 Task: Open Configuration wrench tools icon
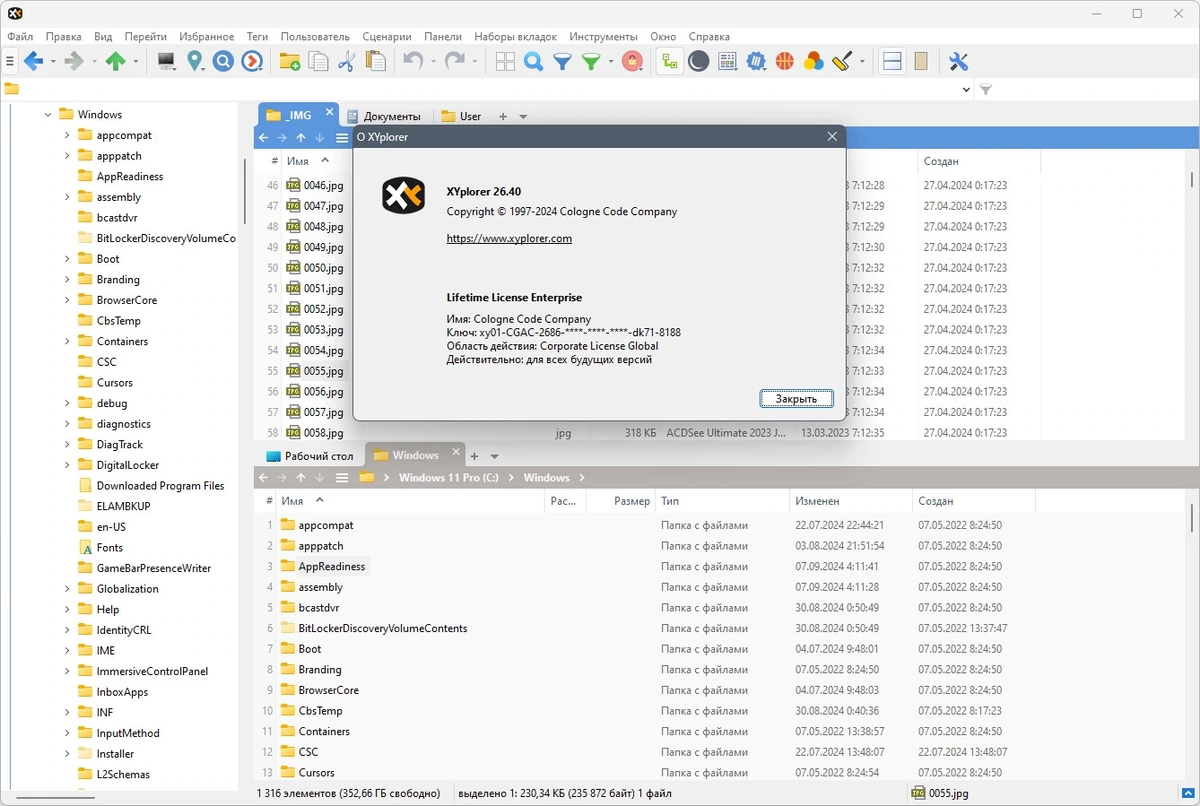tap(958, 62)
